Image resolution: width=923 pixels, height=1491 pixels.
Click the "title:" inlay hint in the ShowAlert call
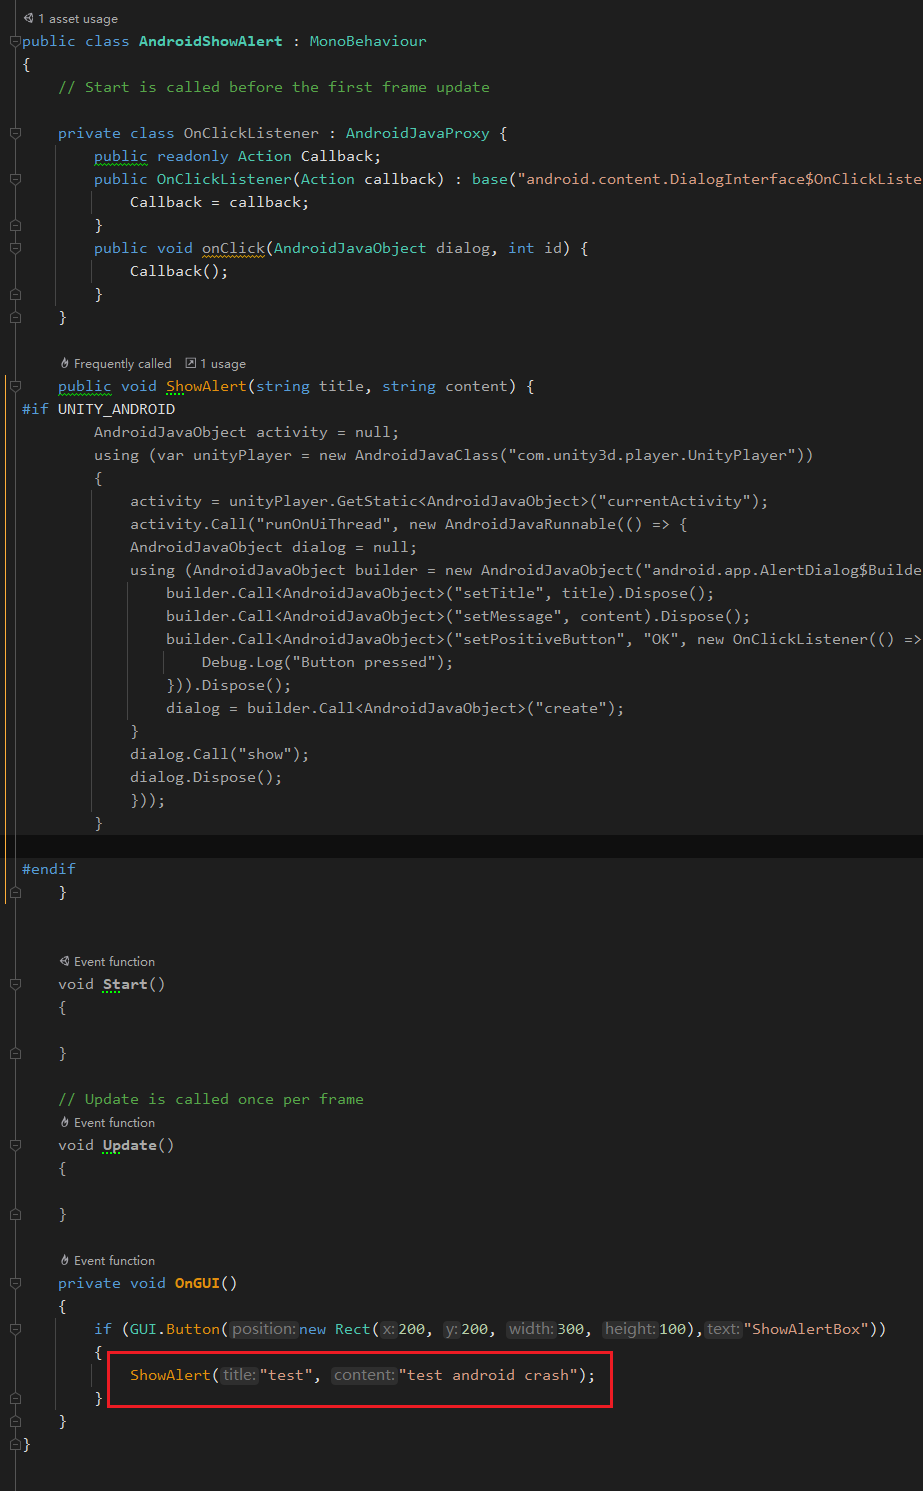coord(238,1375)
